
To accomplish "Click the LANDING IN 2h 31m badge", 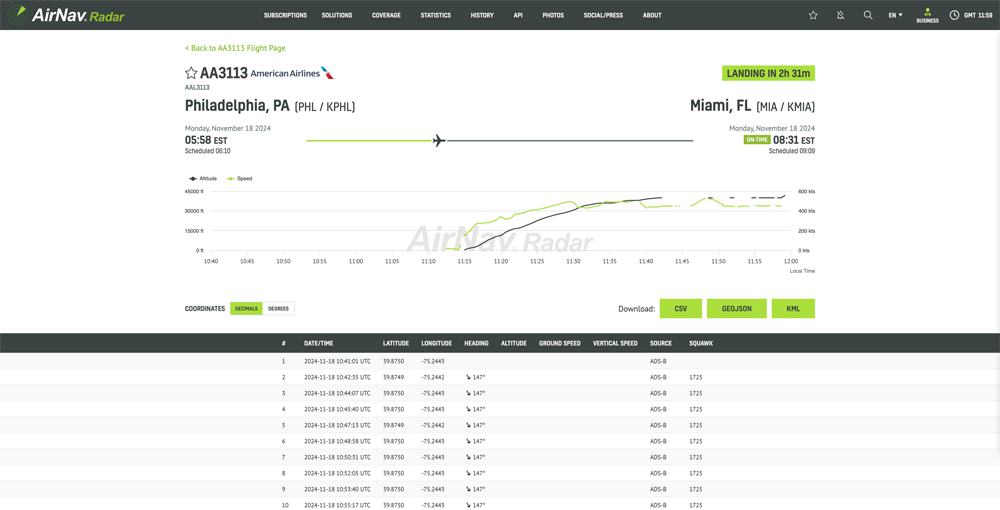I will [x=768, y=73].
